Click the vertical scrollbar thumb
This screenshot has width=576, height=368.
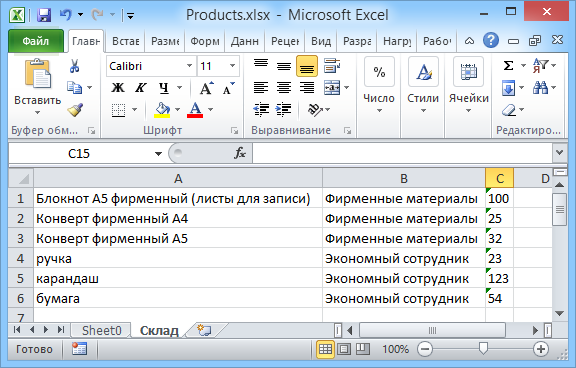click(559, 209)
